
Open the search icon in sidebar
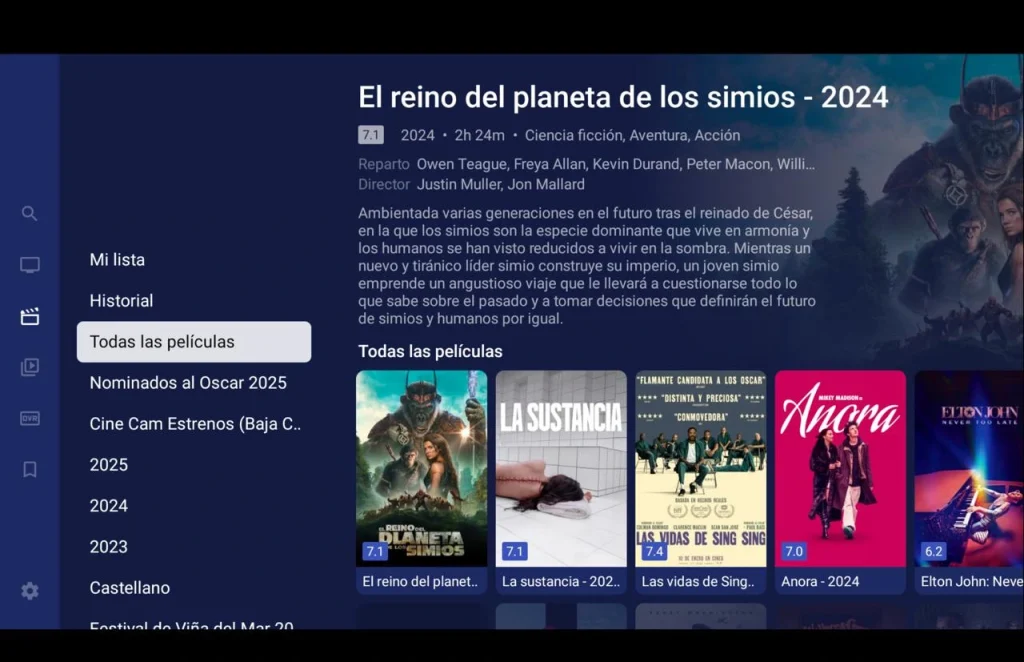29,213
